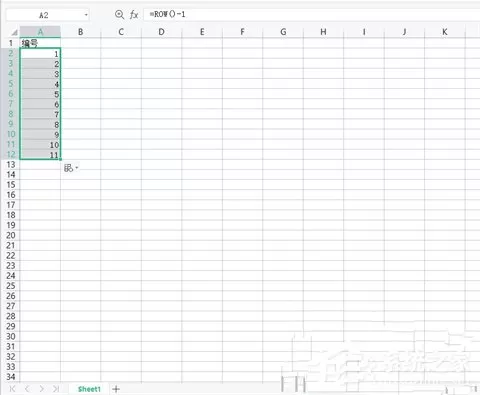Click cell containing value 8
This screenshot has width=480, height=395.
click(40, 124)
